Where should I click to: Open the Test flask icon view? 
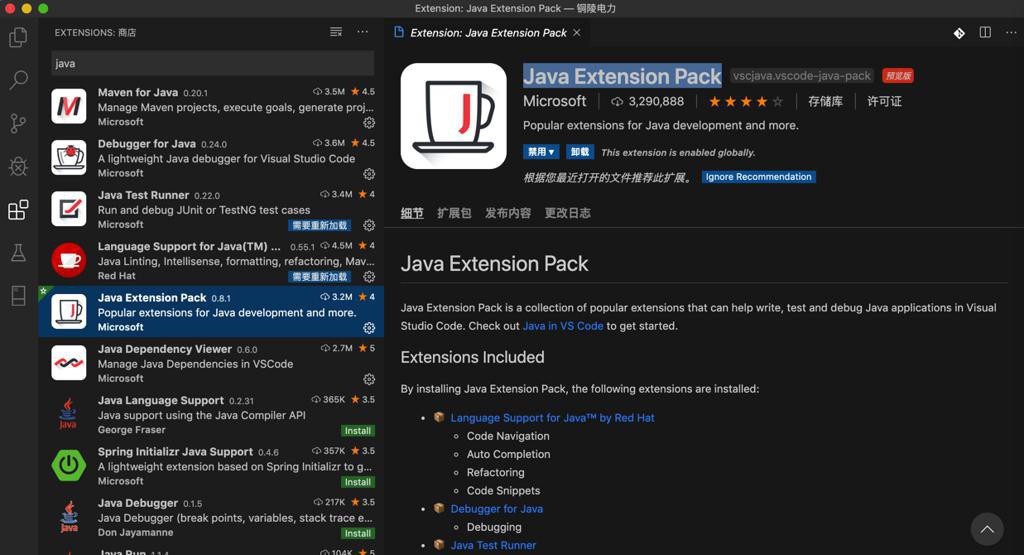coord(18,253)
